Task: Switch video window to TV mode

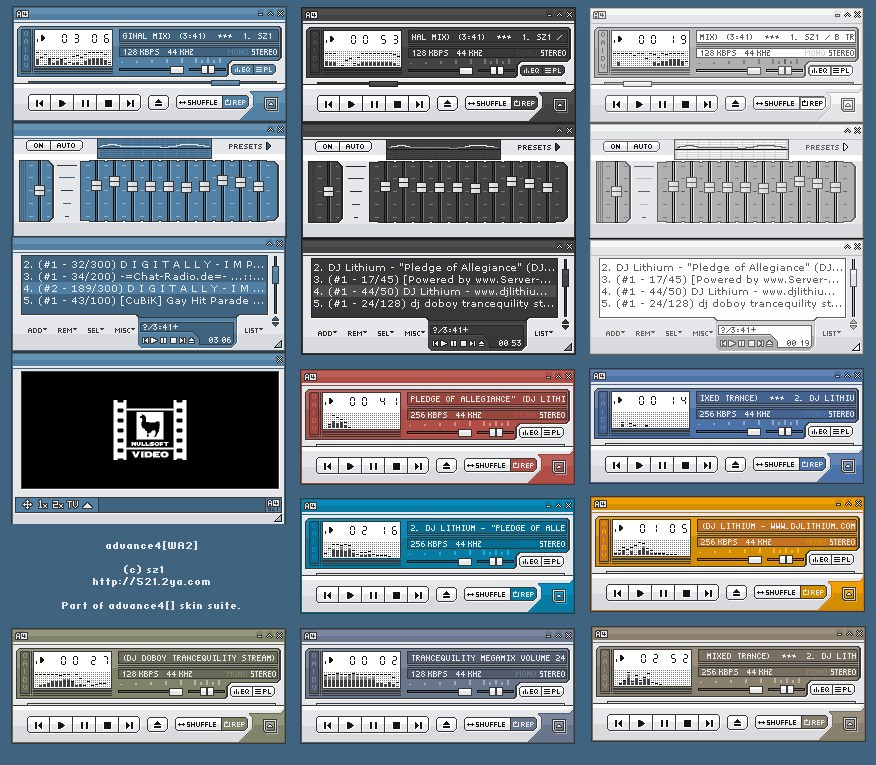Action: pyautogui.click(x=73, y=505)
